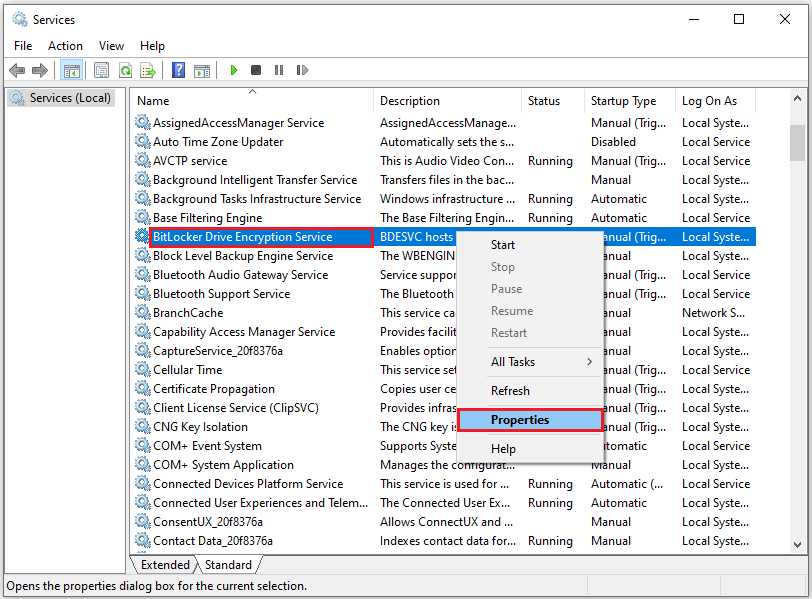This screenshot has width=812, height=599.
Task: Toggle Show/Hide Console Tree toolbar icon
Action: pos(71,70)
